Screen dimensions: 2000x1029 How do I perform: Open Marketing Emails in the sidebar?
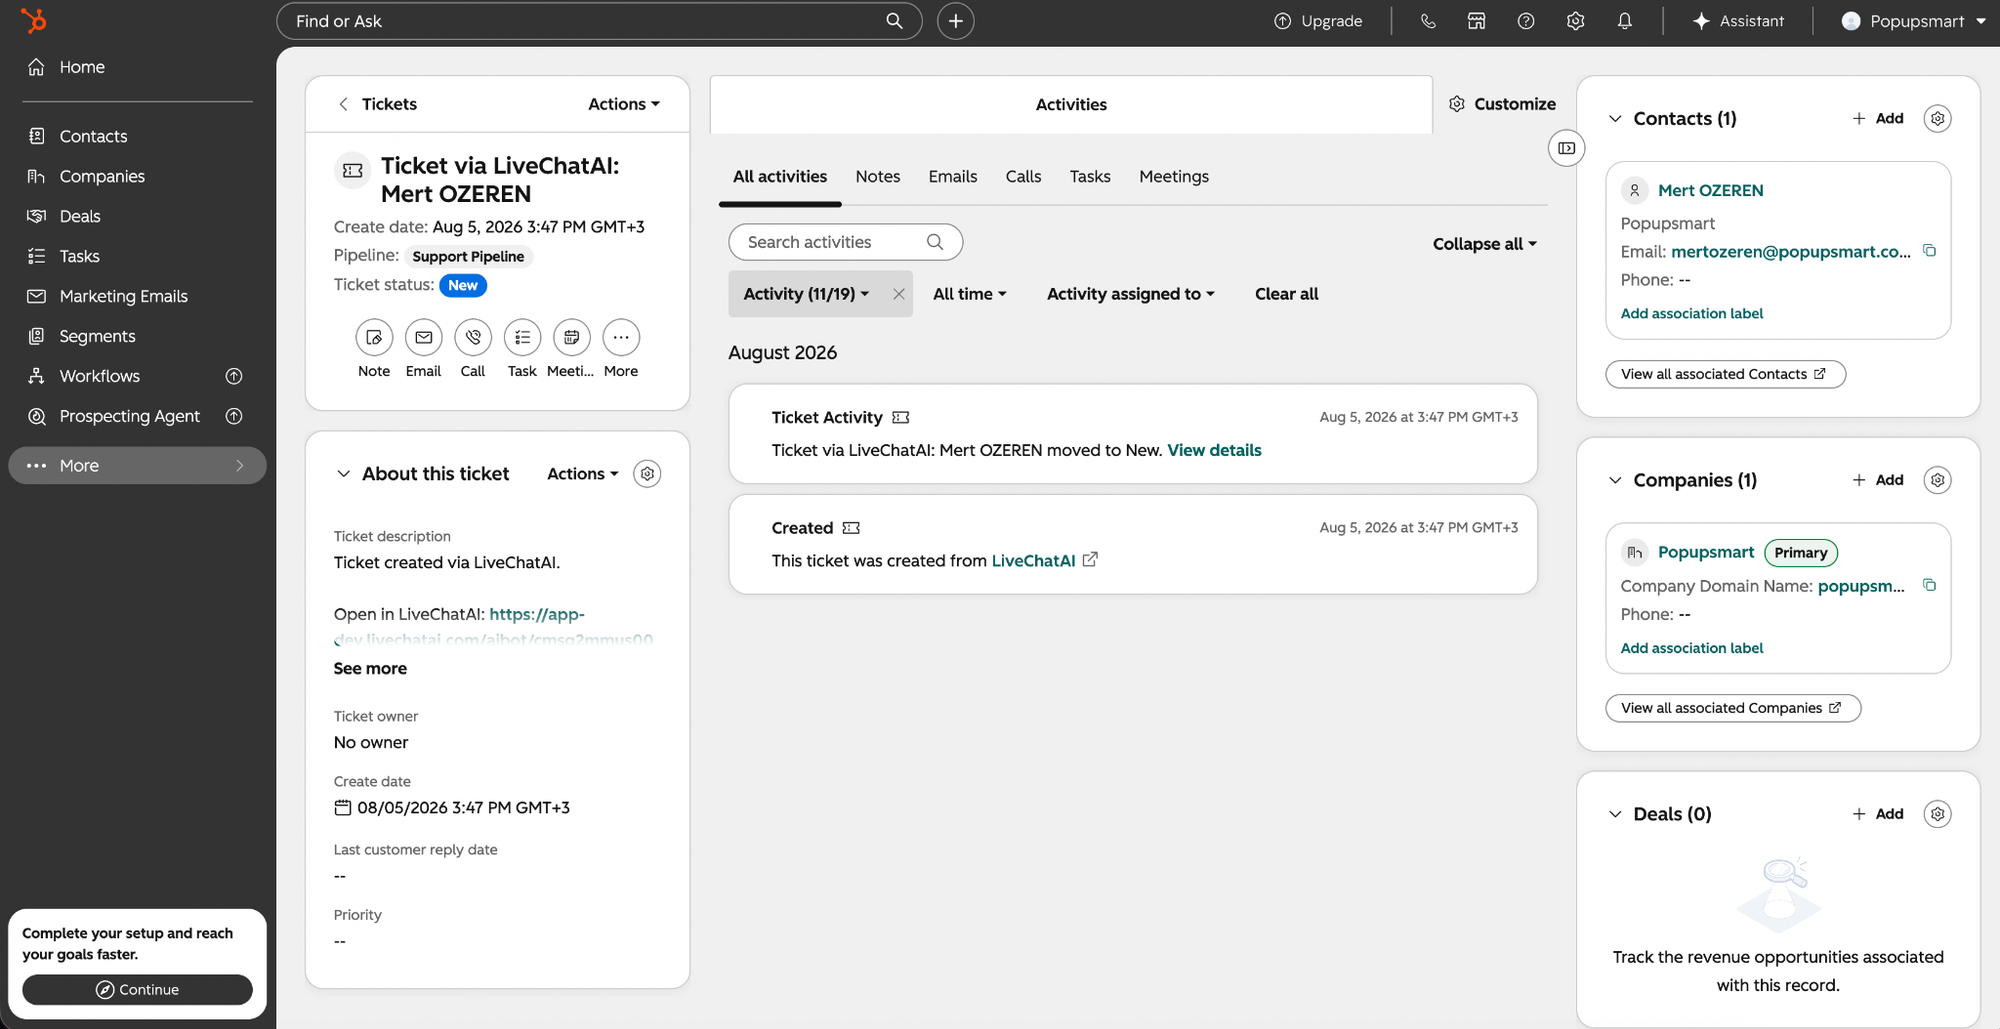[123, 296]
